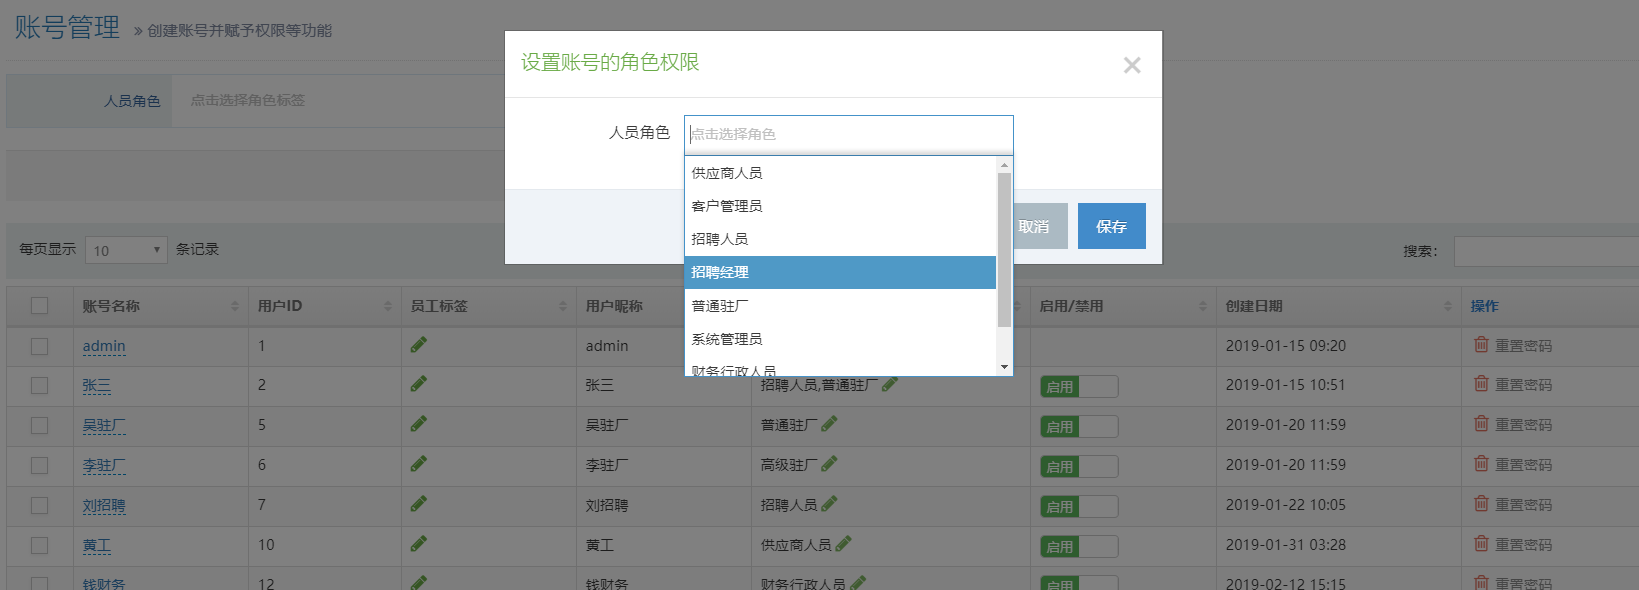Image resolution: width=1639 pixels, height=590 pixels.
Task: Click the 搜索 search input field
Action: [x=1545, y=251]
